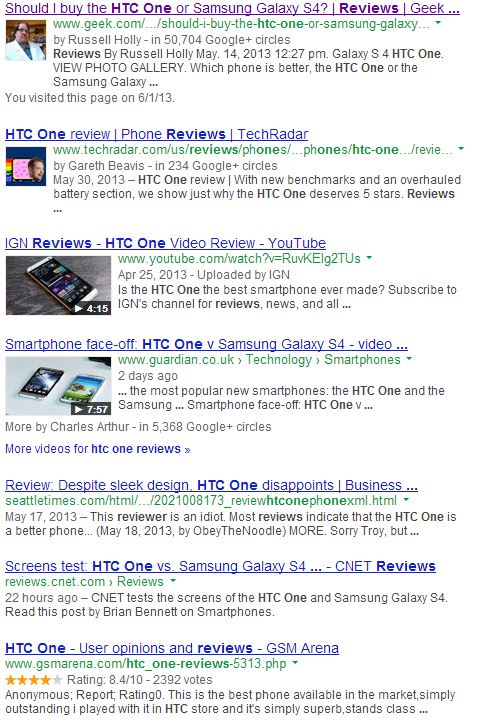Expand the geek.com URL dropdown arrow
Viewport: 498px width, 723px height.
(438, 23)
